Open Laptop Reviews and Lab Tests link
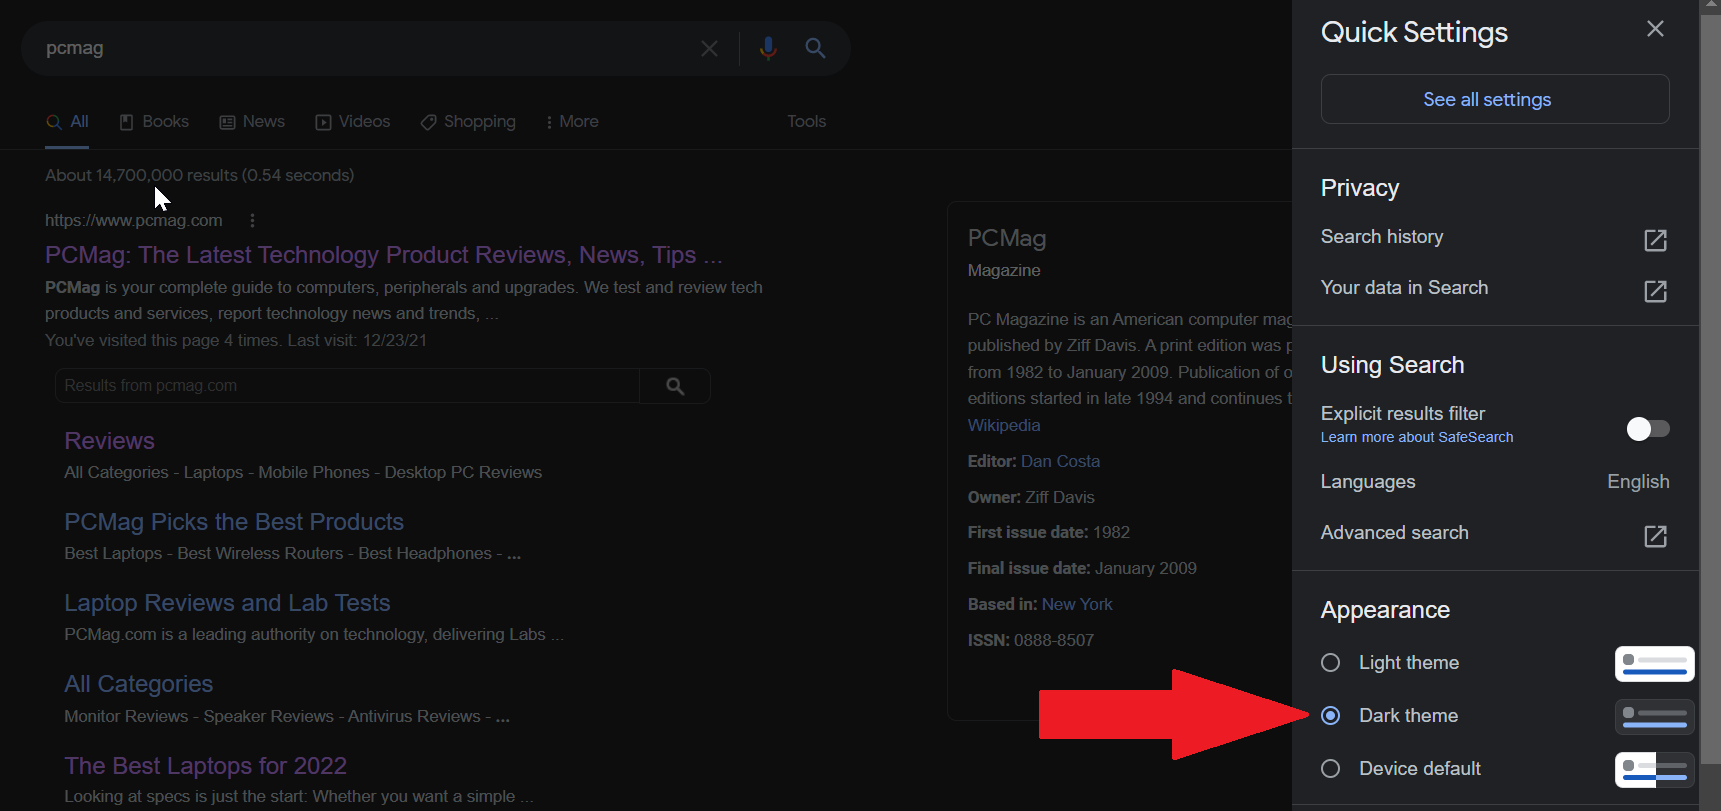 pyautogui.click(x=227, y=603)
